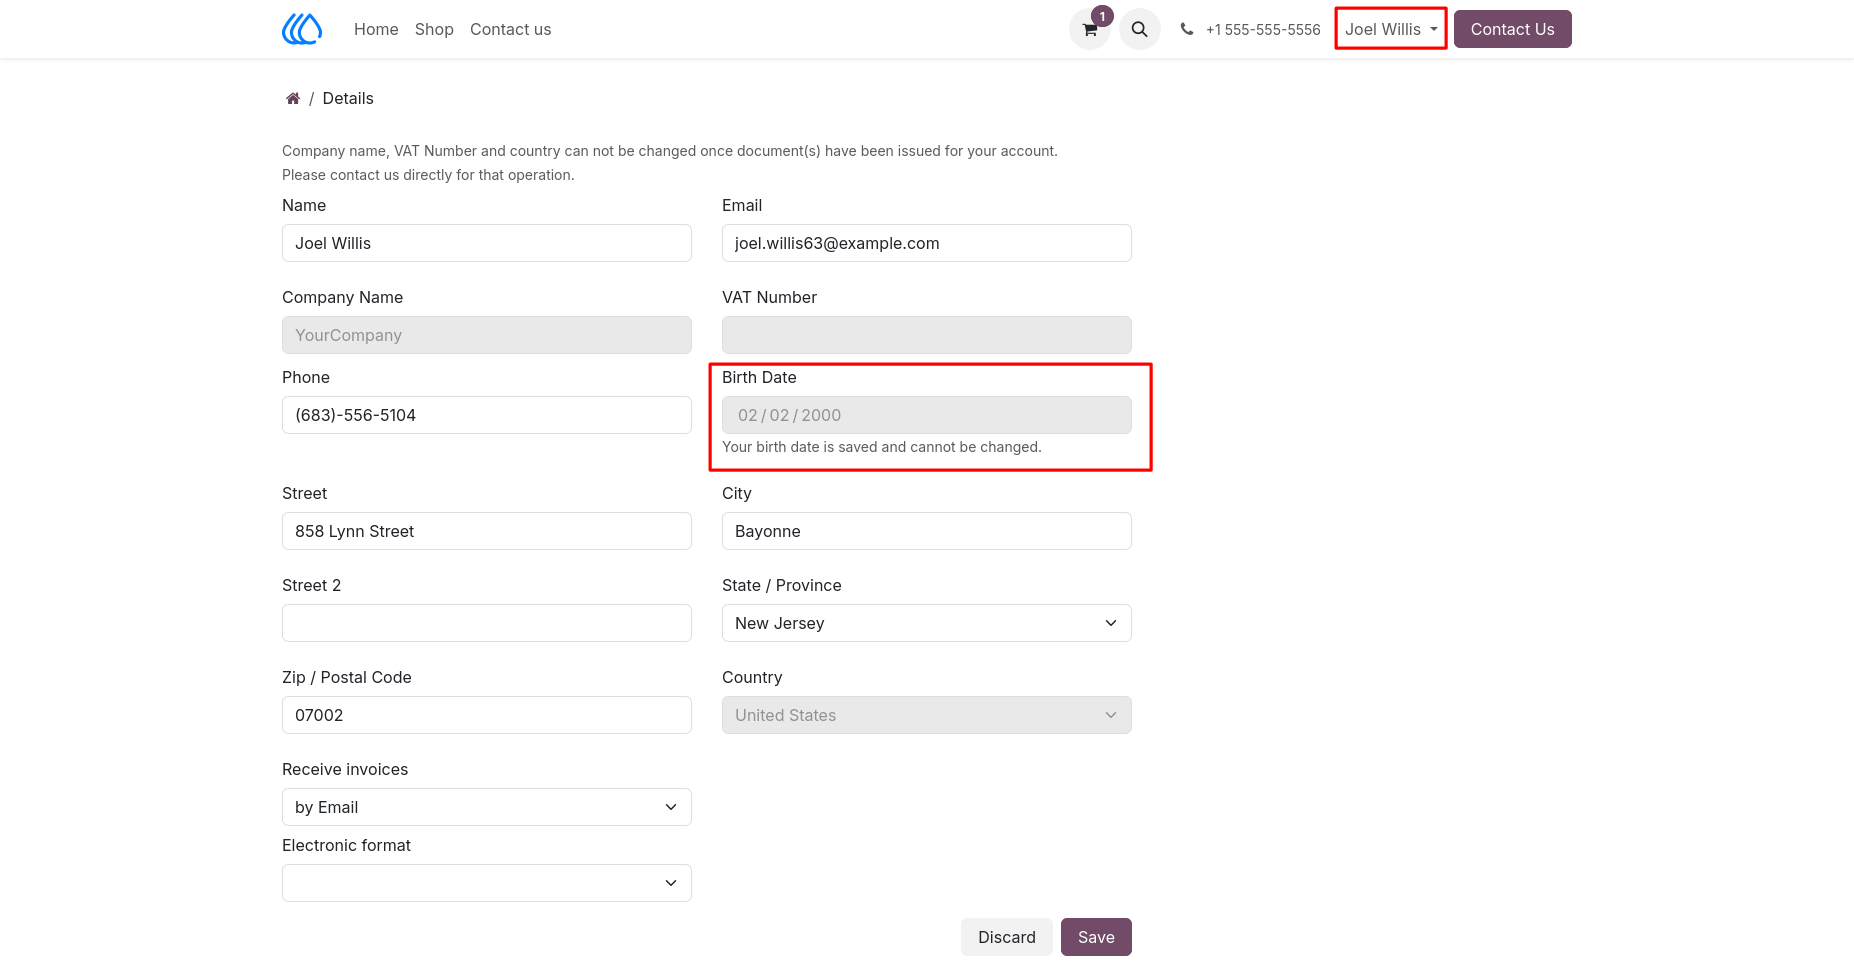Save the account details

(x=1096, y=937)
